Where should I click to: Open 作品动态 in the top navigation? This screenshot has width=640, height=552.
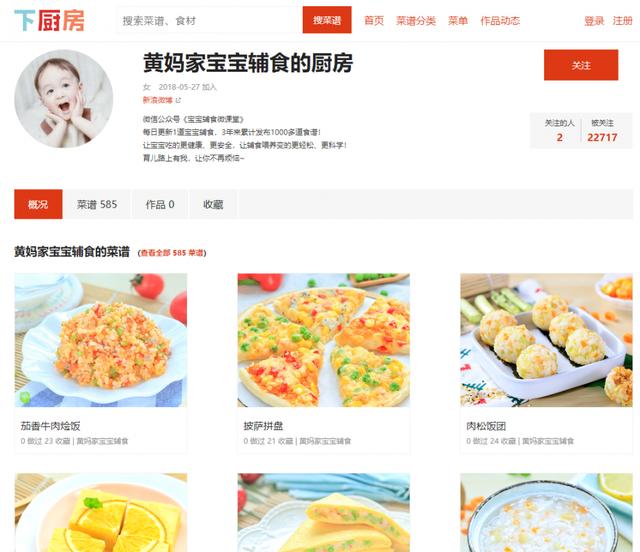[x=500, y=20]
